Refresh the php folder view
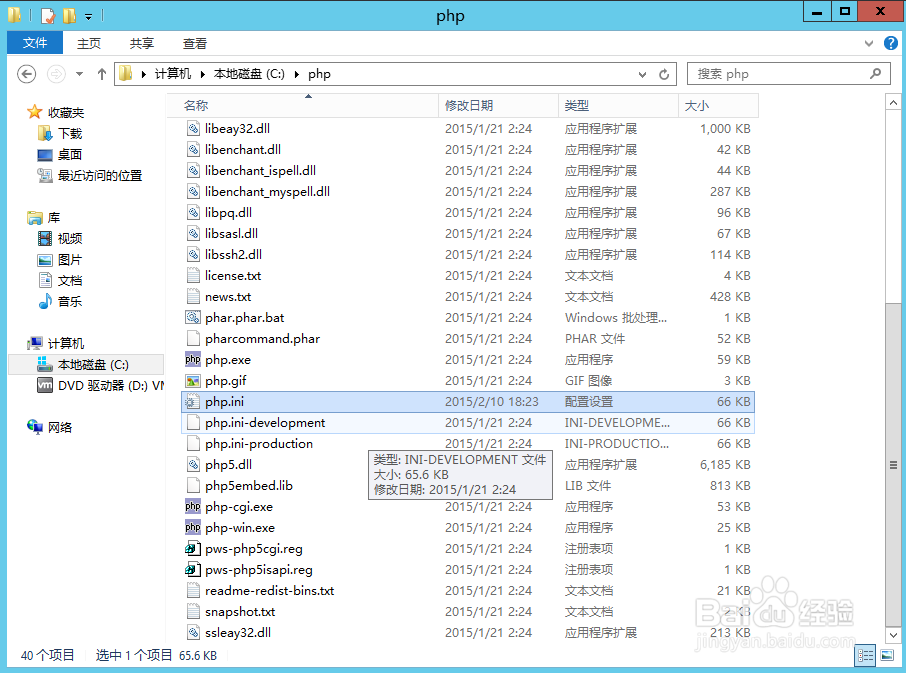The width and height of the screenshot is (906, 673). click(x=664, y=74)
